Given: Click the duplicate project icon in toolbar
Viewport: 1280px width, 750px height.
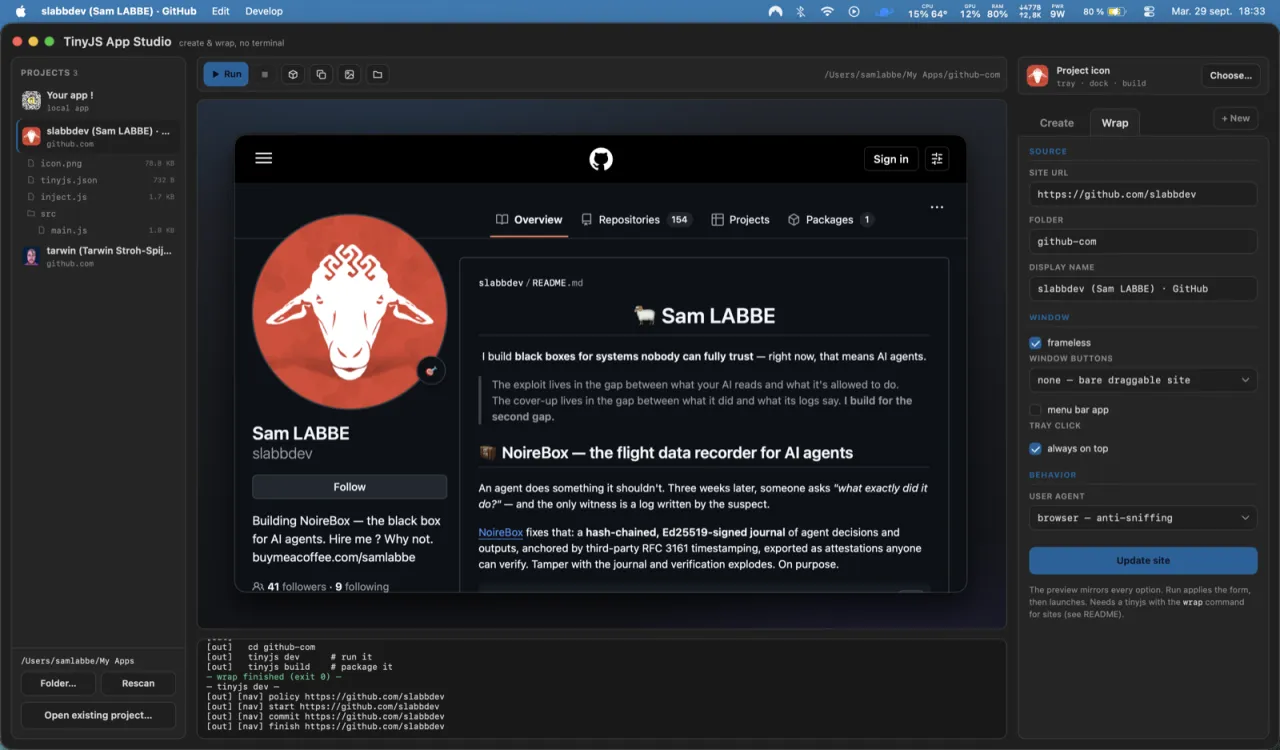Looking at the screenshot, I should [321, 74].
